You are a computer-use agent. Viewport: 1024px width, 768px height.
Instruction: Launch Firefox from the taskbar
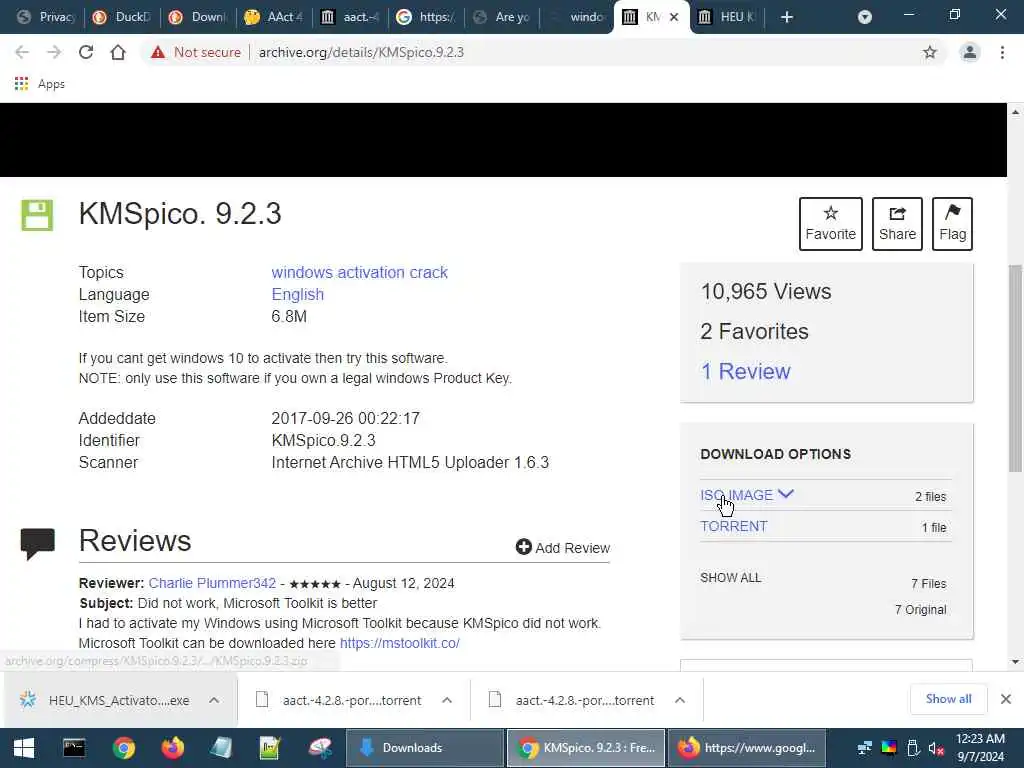point(172,748)
